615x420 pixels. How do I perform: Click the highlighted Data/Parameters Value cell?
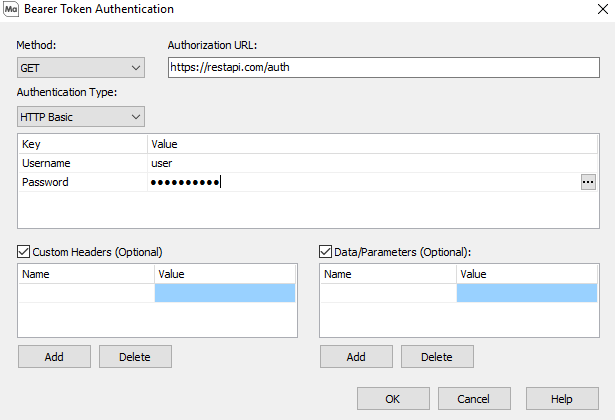coord(527,293)
